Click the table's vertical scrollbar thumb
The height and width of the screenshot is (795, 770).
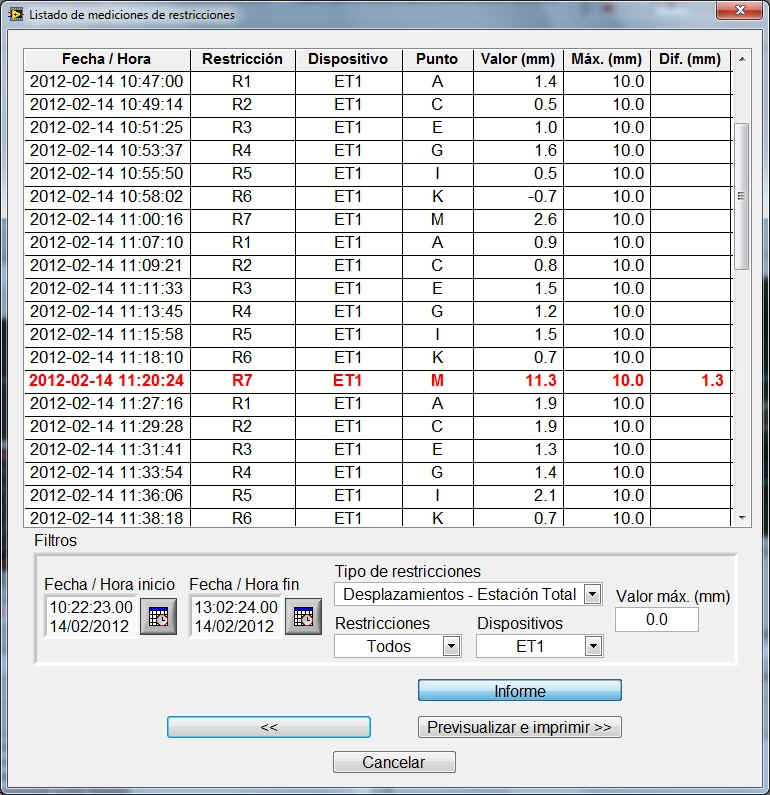[x=741, y=196]
